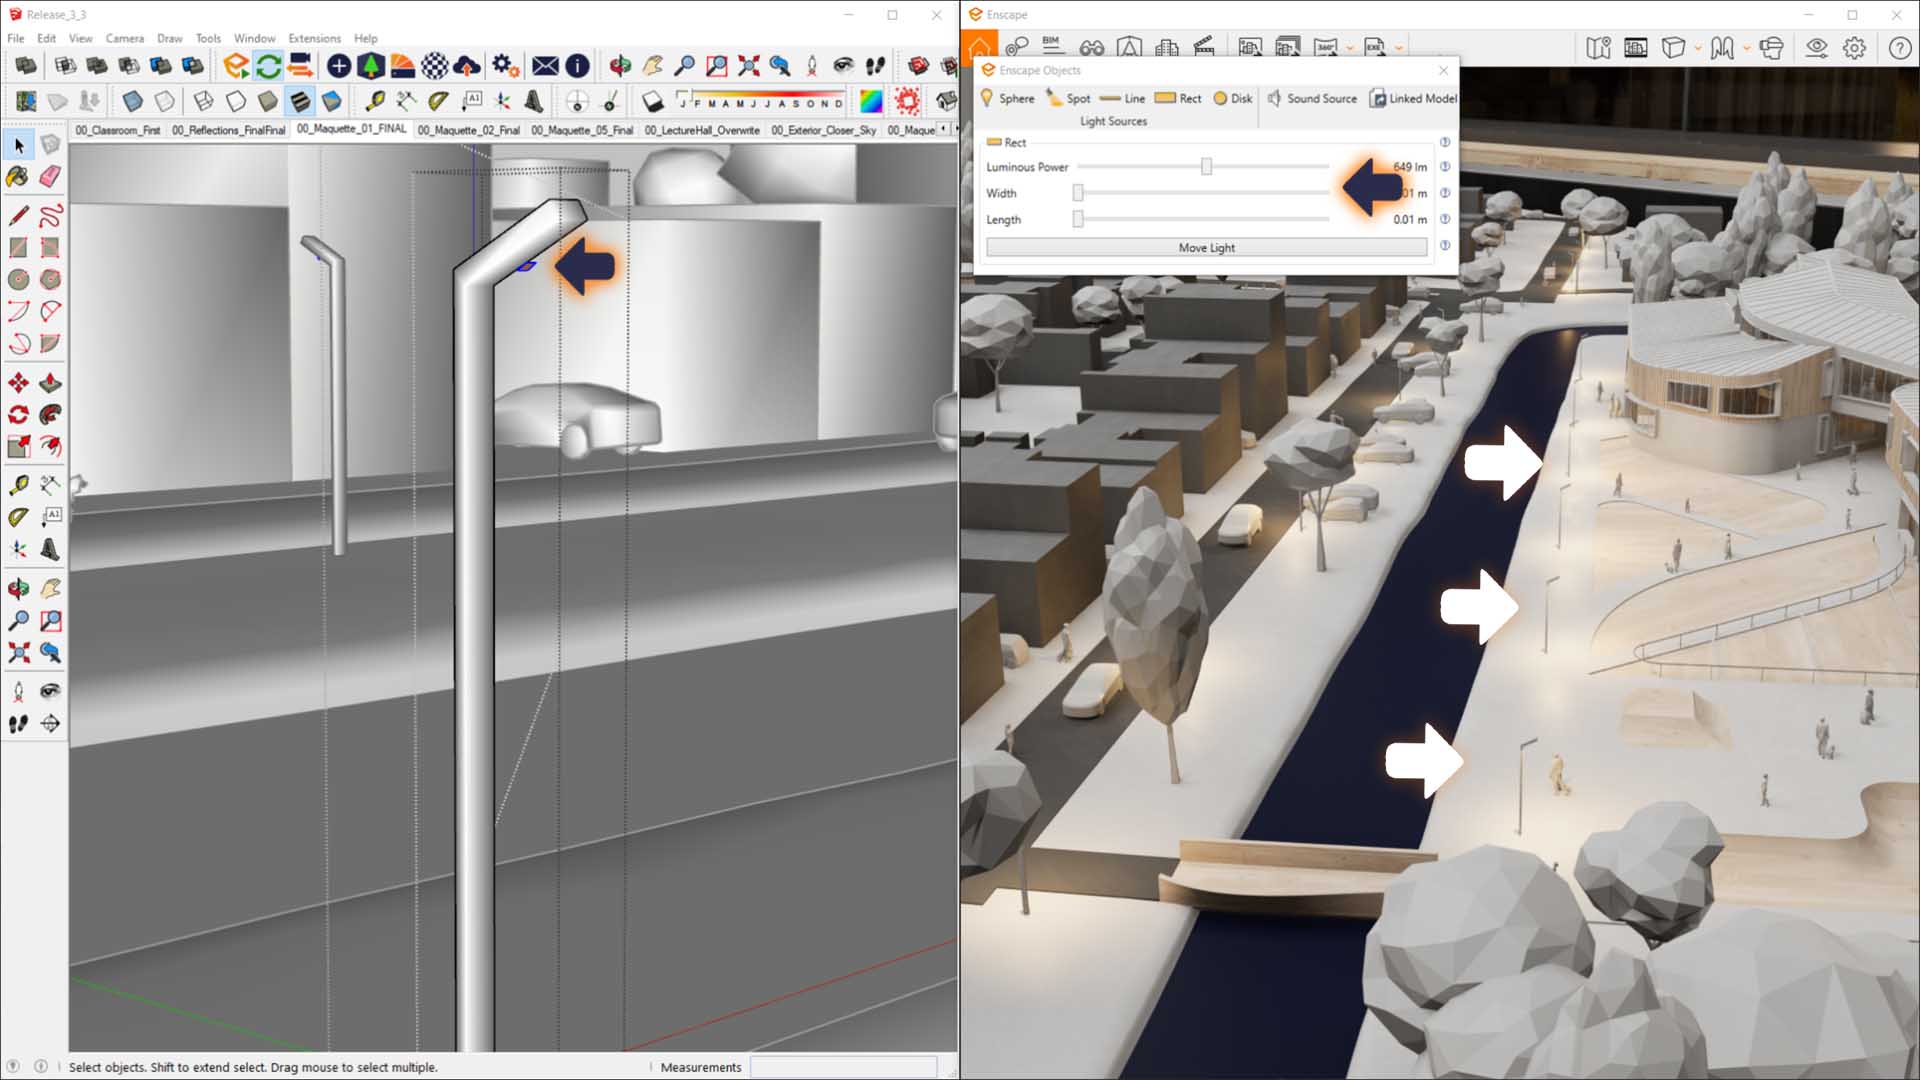Open Enscape help question mark icon
1920x1080 pixels.
coord(1899,47)
